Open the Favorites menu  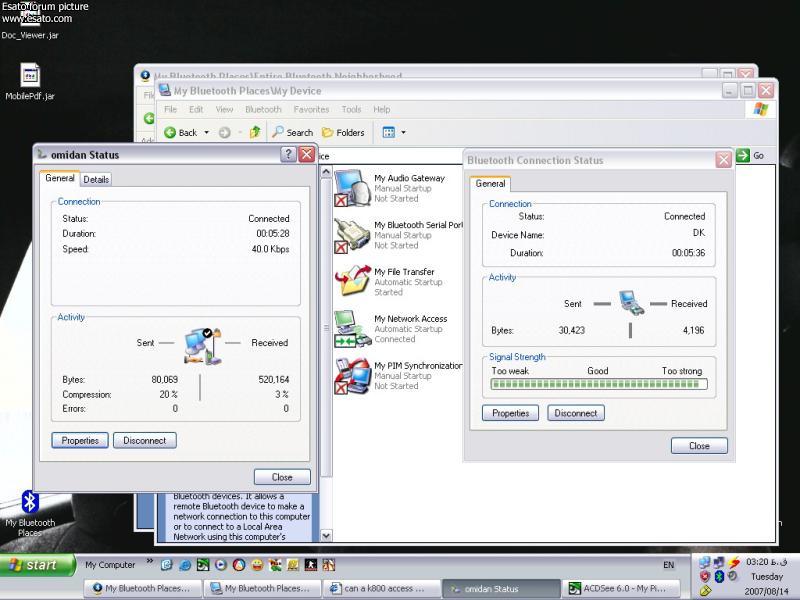[311, 109]
